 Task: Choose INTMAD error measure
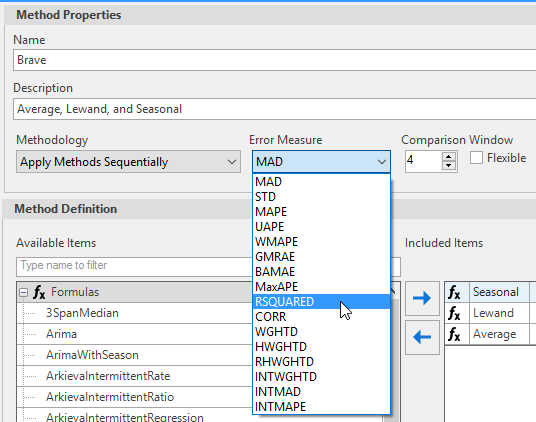coord(321,392)
